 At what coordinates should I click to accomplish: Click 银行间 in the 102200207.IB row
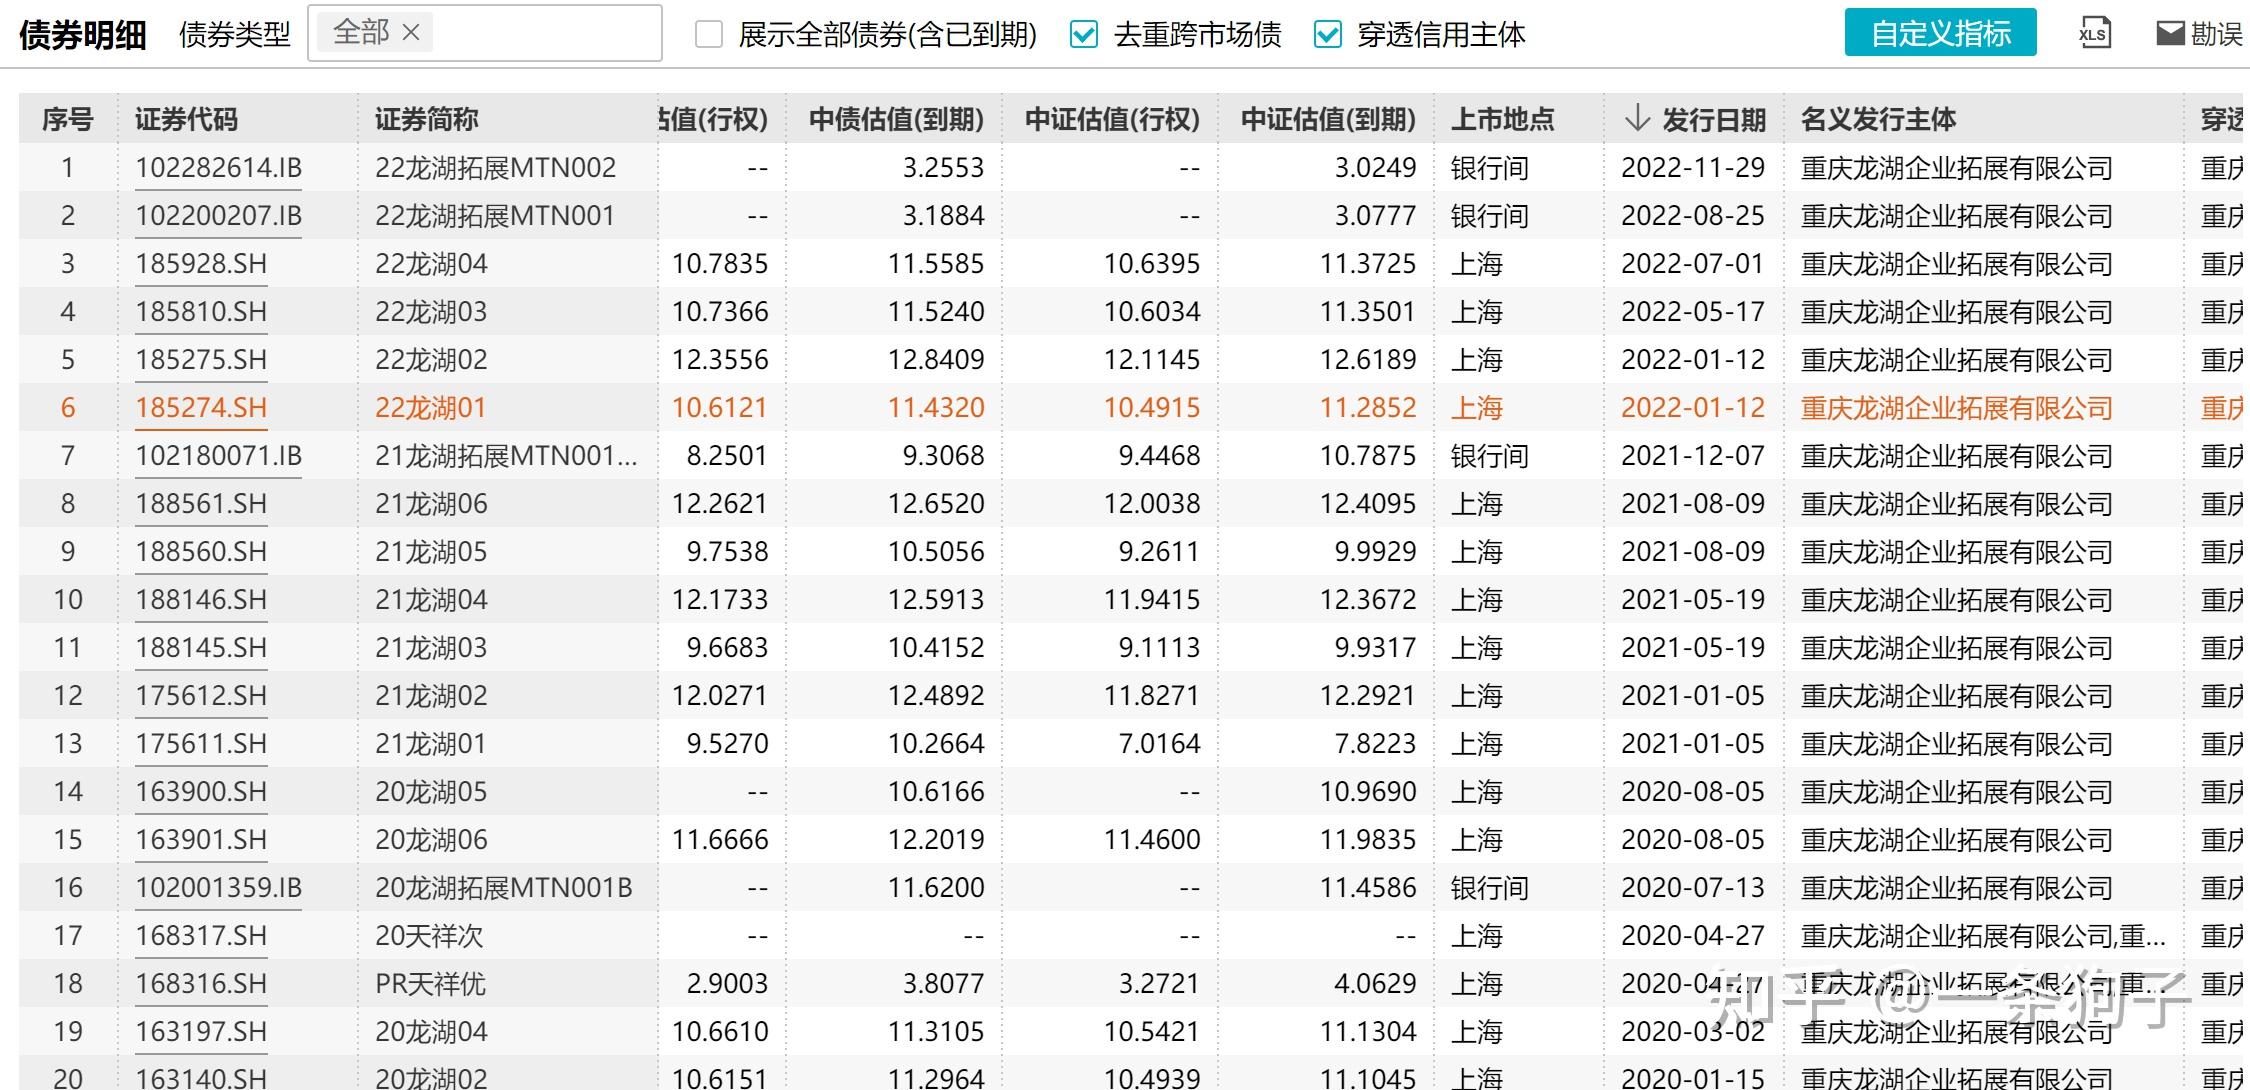point(1490,215)
